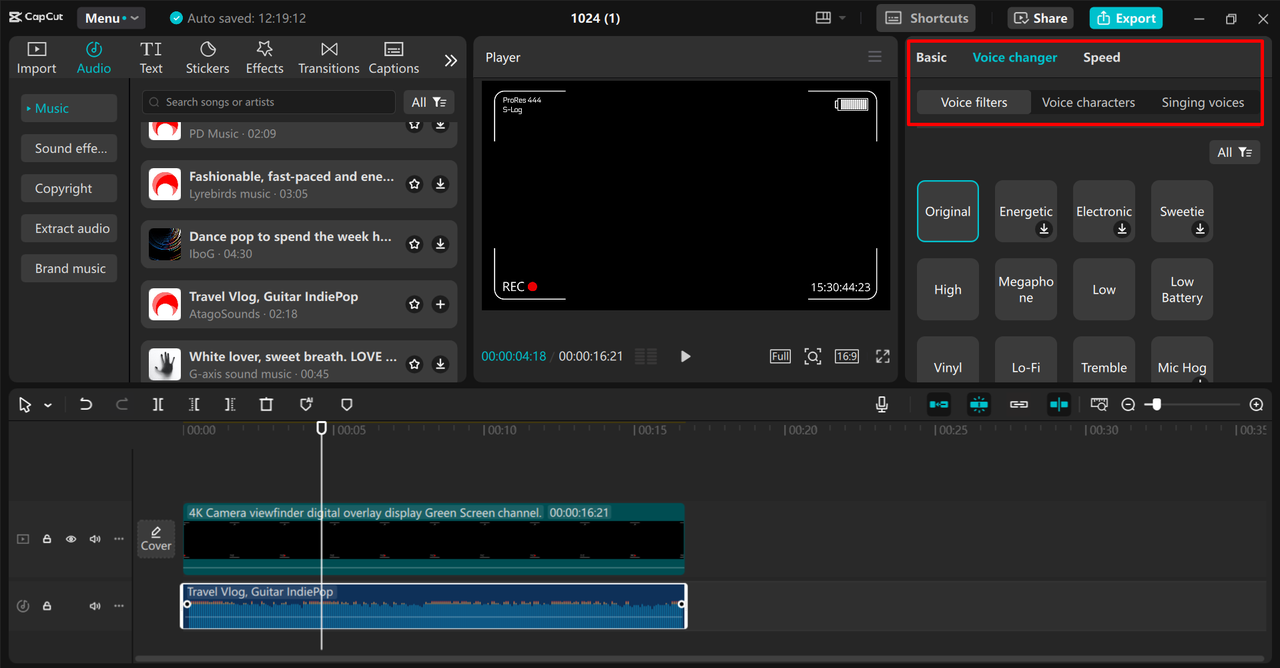Click the Export button
This screenshot has width=1280, height=668.
coord(1126,18)
